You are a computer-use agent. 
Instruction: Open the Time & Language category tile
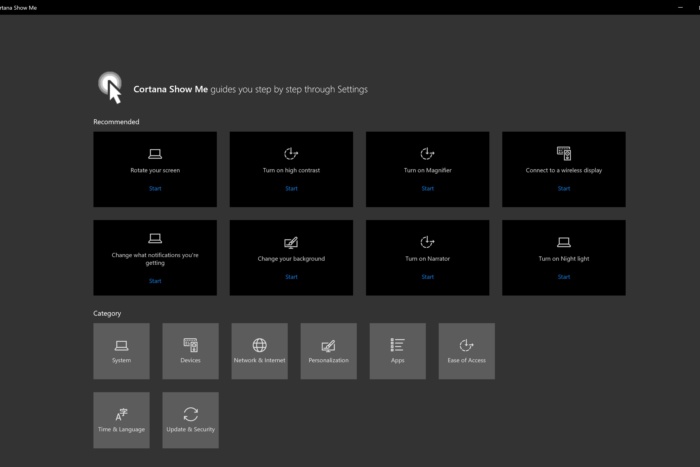click(x=121, y=420)
